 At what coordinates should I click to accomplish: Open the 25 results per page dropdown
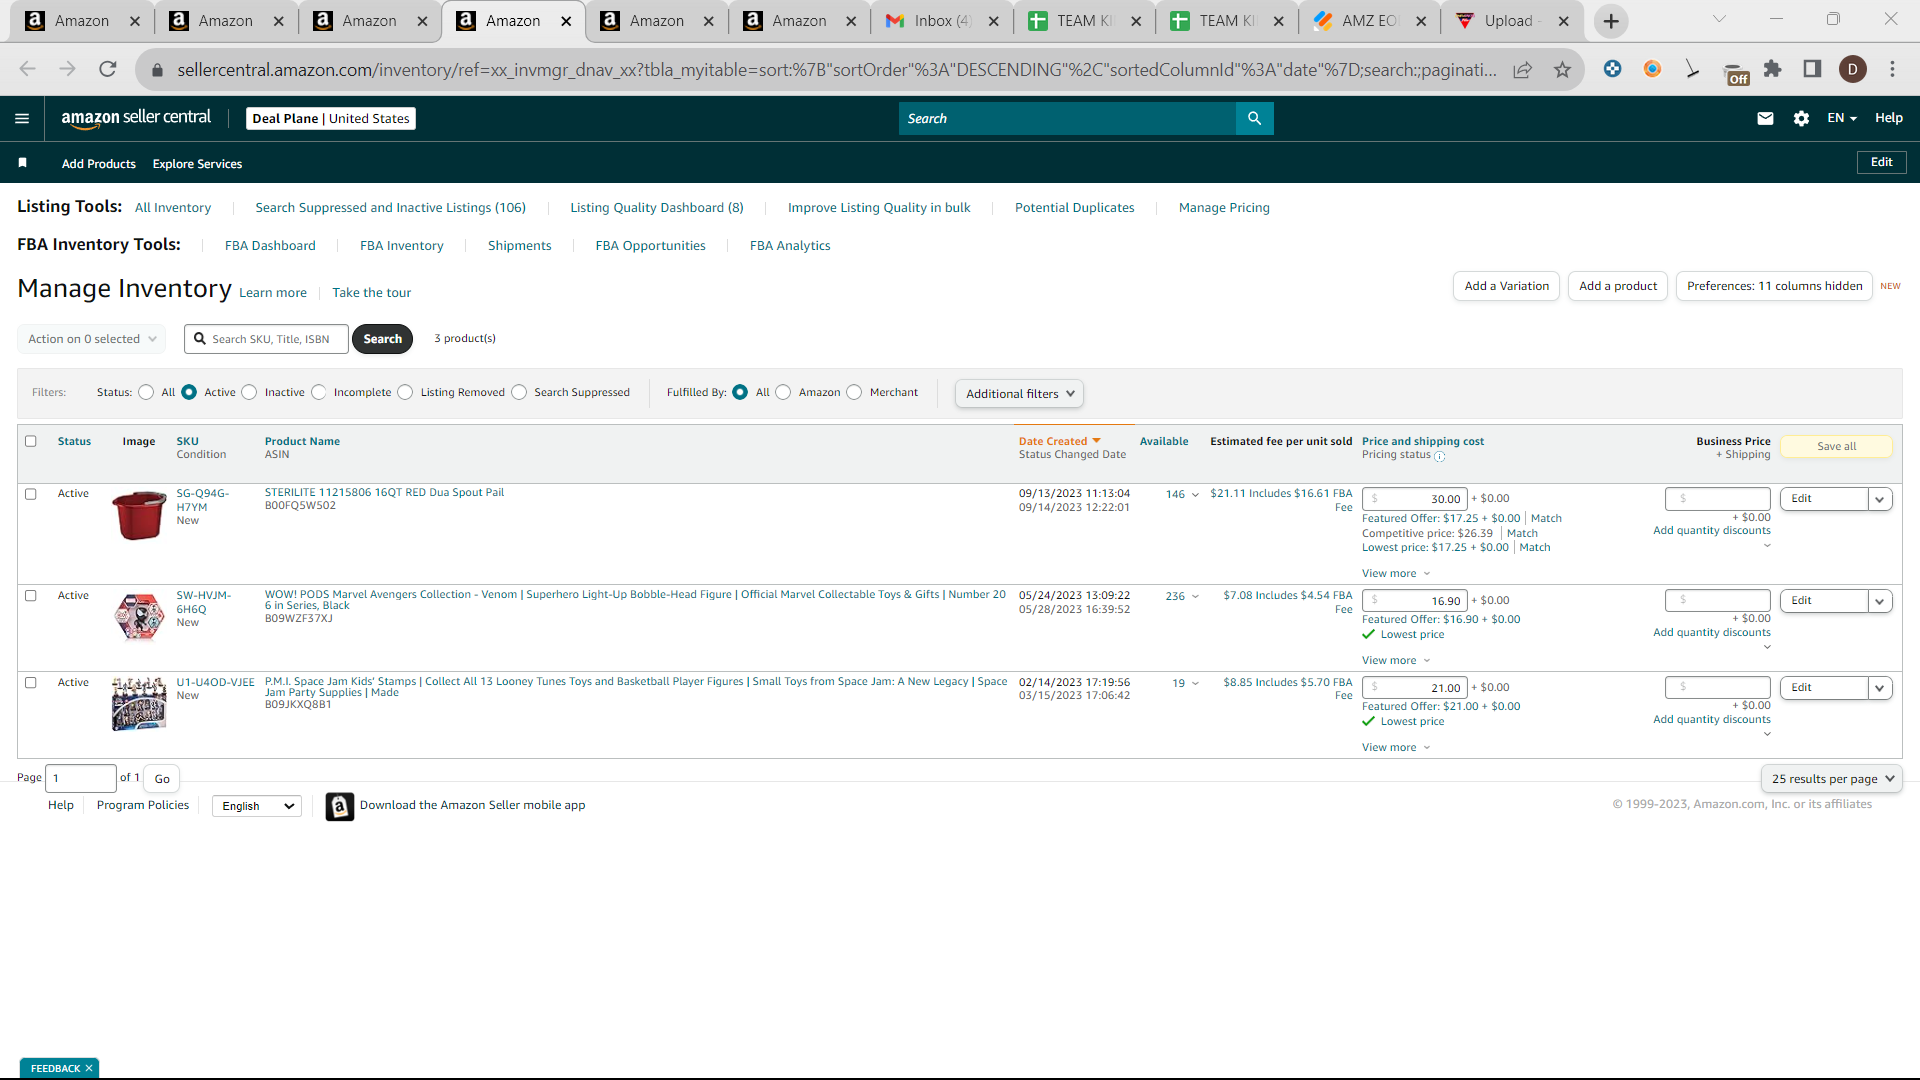point(1832,779)
